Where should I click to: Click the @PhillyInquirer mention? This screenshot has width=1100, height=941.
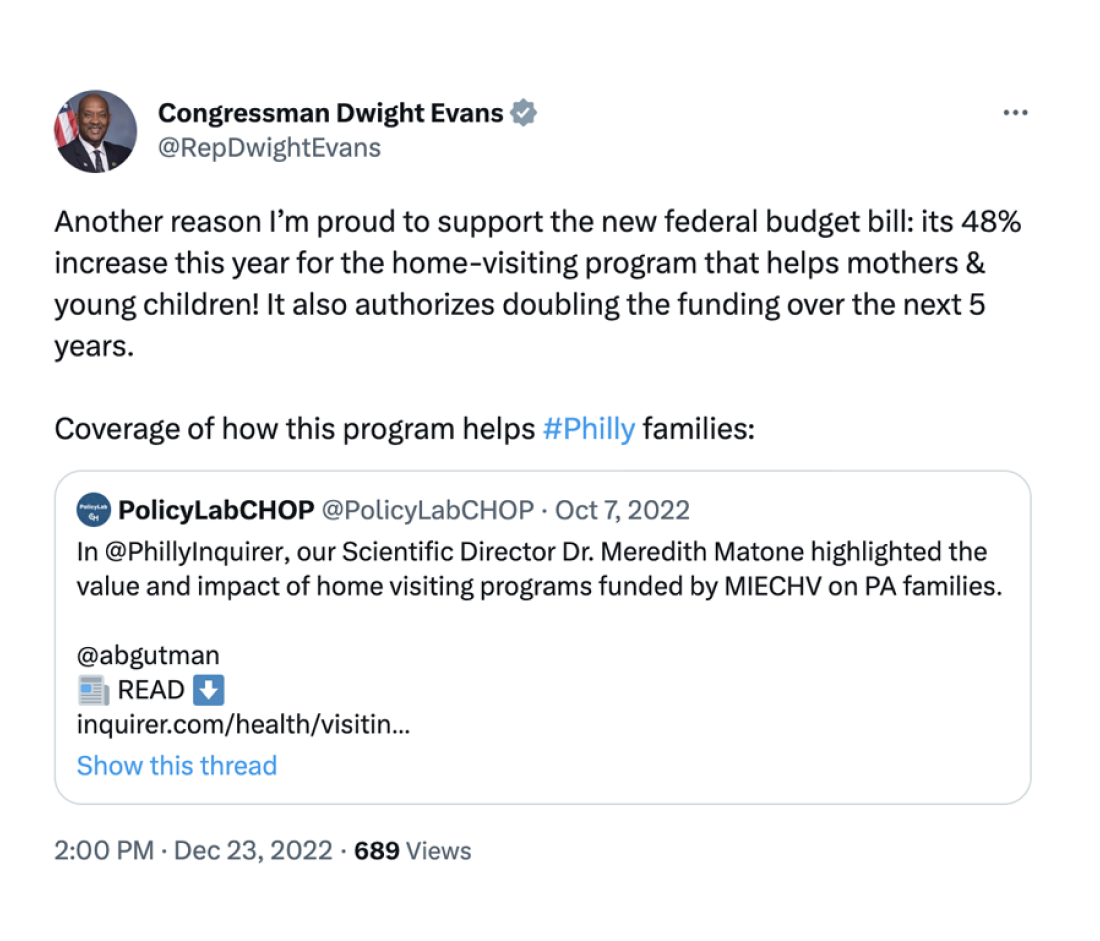[190, 551]
